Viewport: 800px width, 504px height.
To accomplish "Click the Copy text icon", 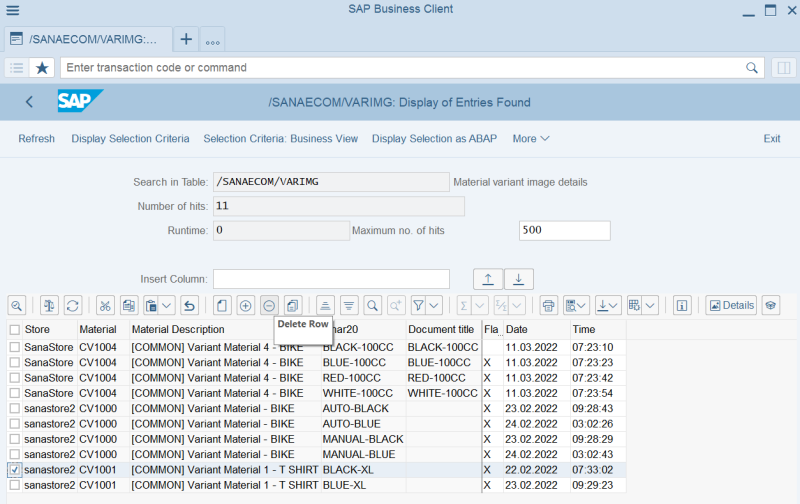I will pos(129,306).
